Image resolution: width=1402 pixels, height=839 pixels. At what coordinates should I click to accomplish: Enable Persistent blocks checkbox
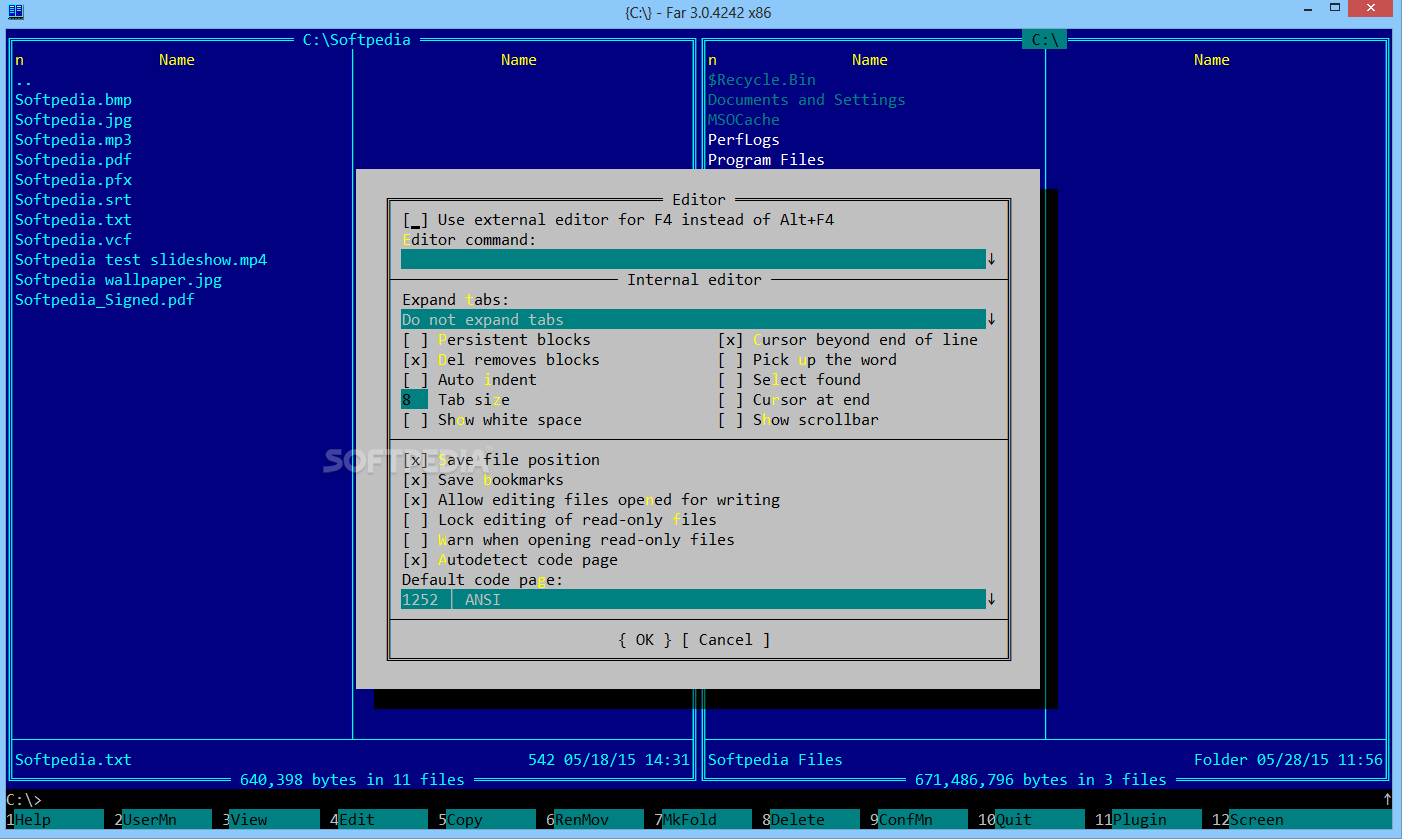(x=416, y=340)
